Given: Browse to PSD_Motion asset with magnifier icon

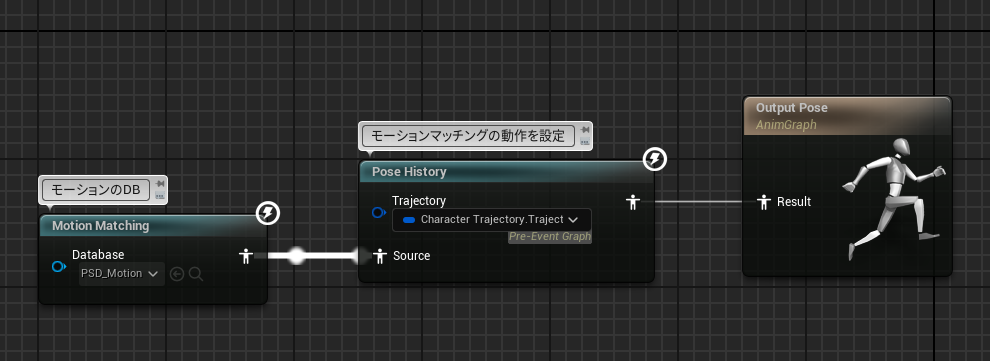Looking at the screenshot, I should pos(196,274).
